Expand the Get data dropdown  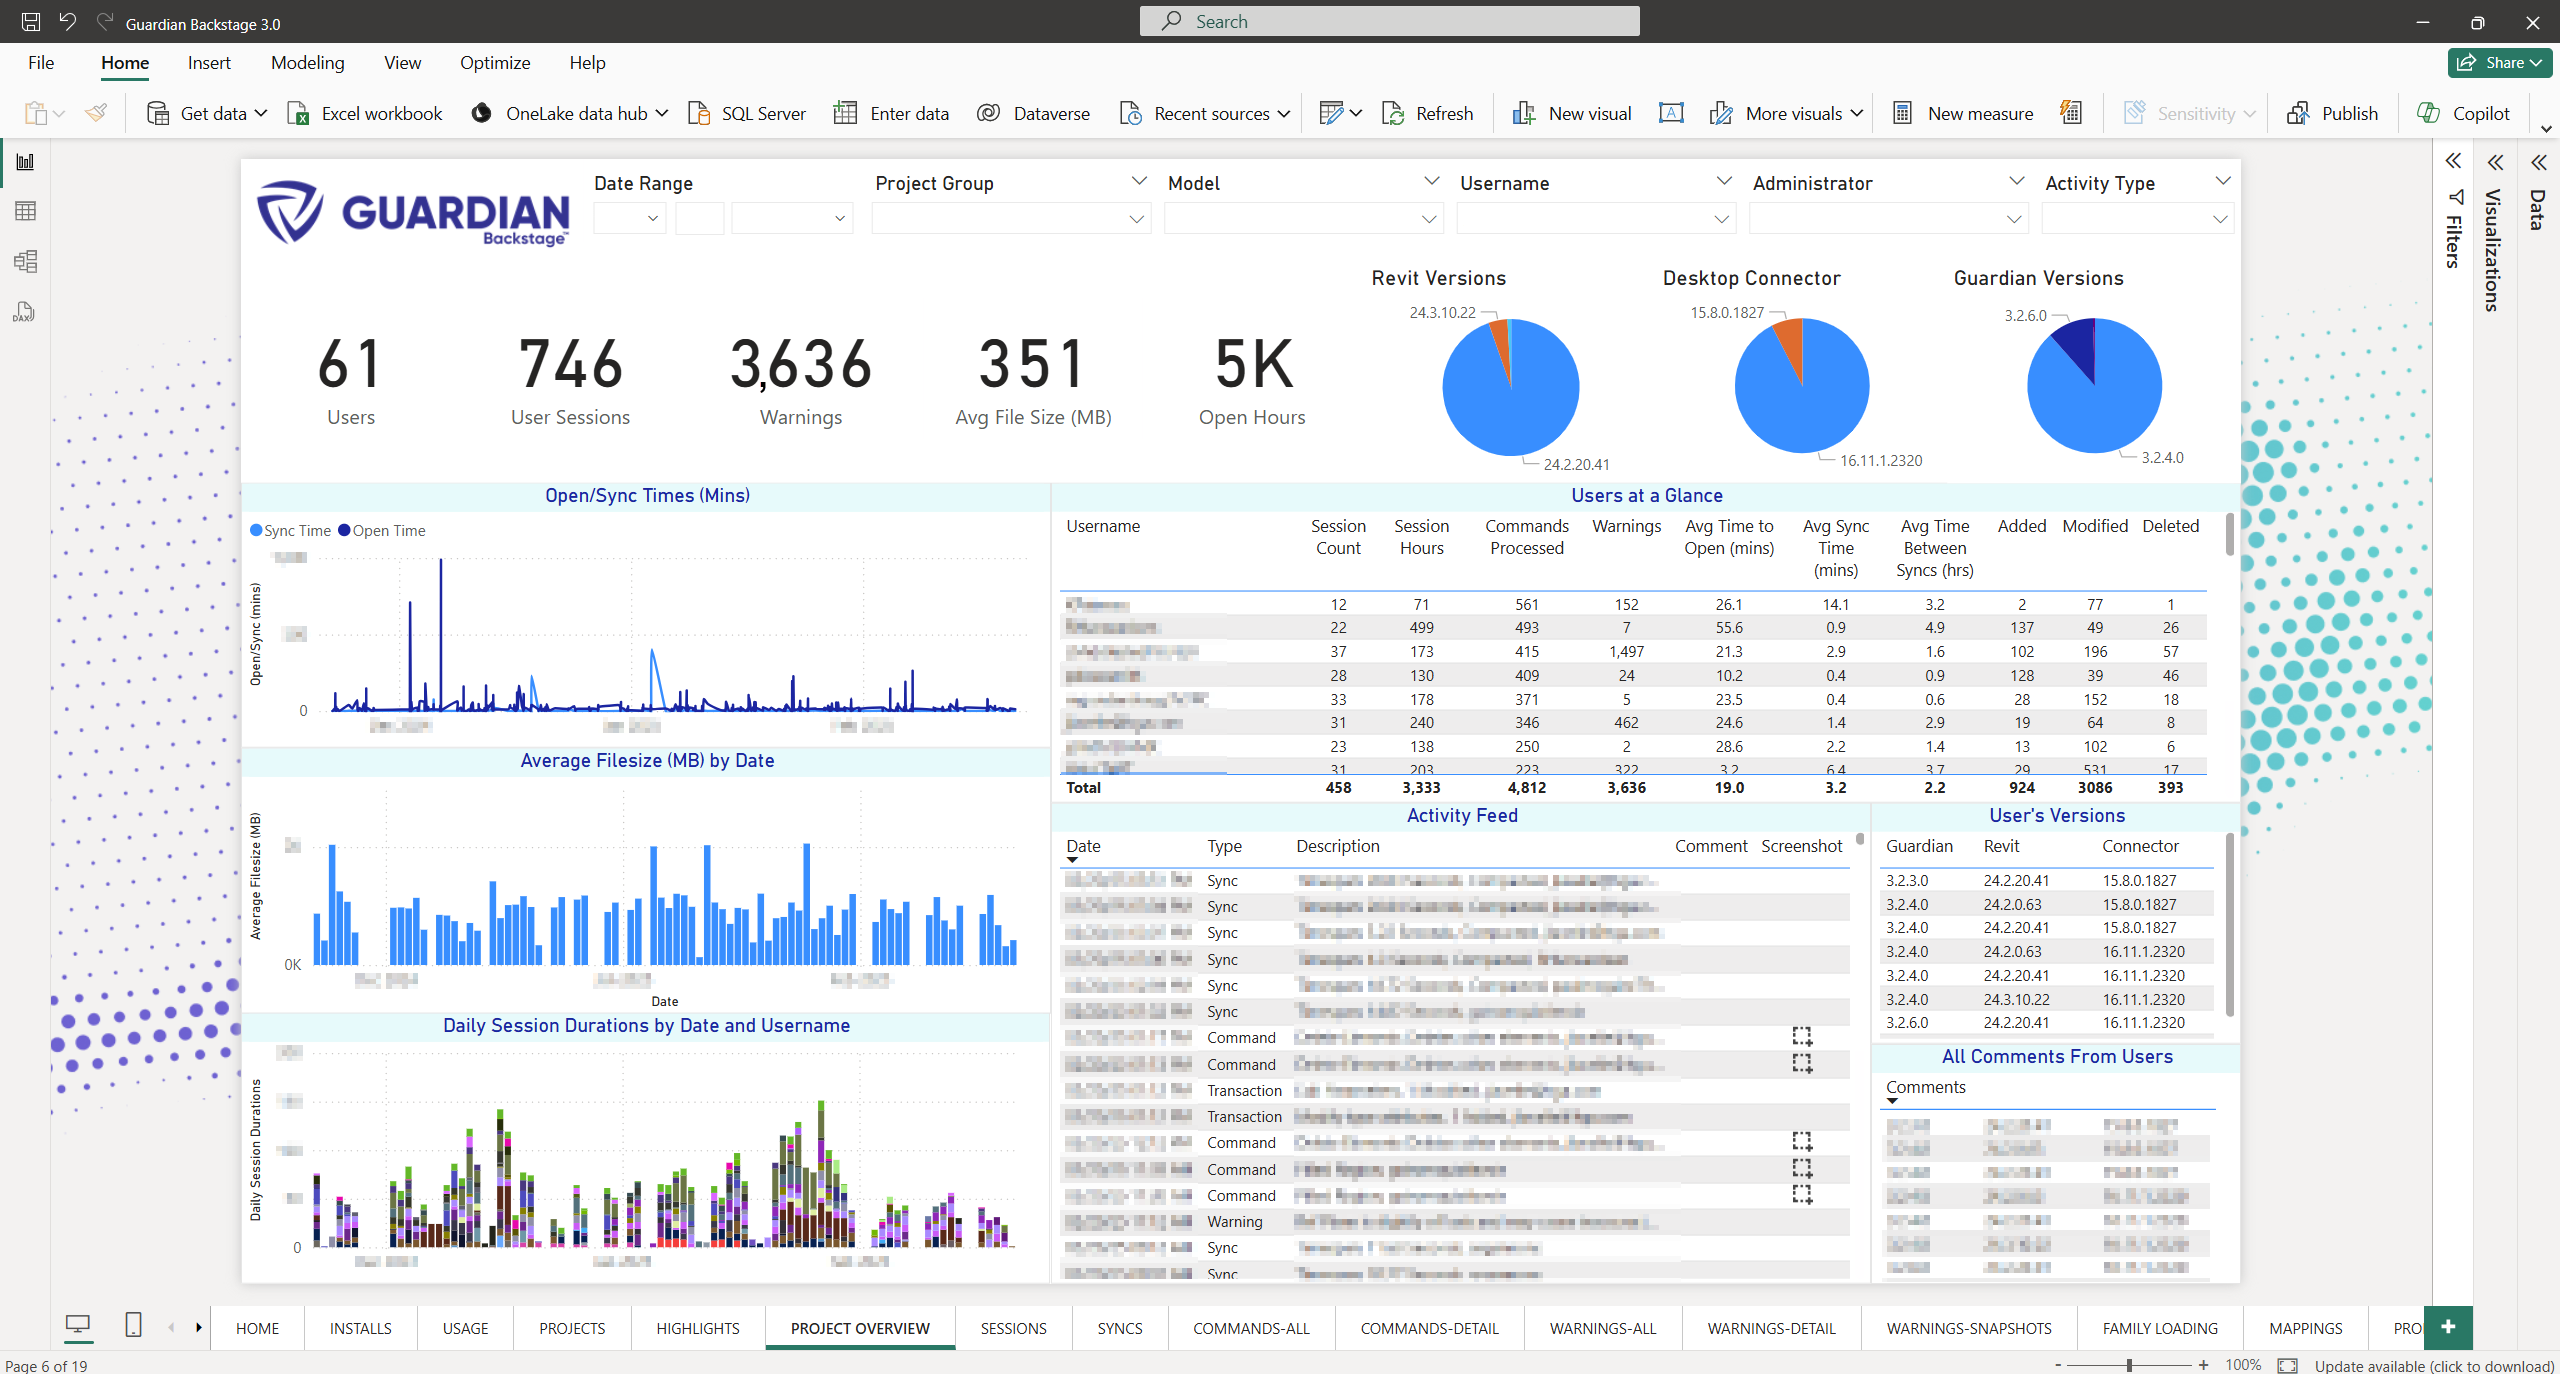[261, 113]
